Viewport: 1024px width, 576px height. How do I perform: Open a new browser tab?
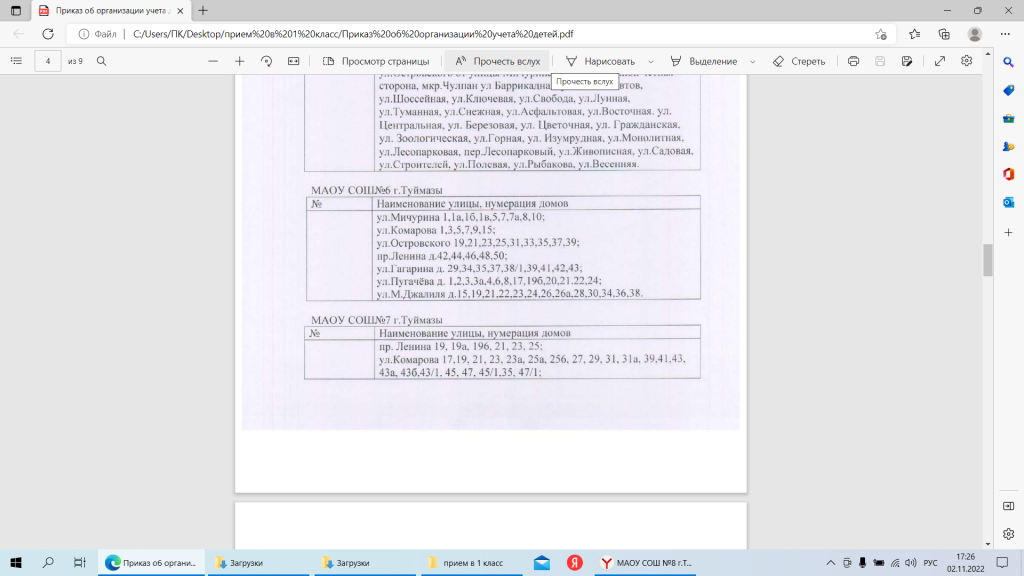[203, 10]
